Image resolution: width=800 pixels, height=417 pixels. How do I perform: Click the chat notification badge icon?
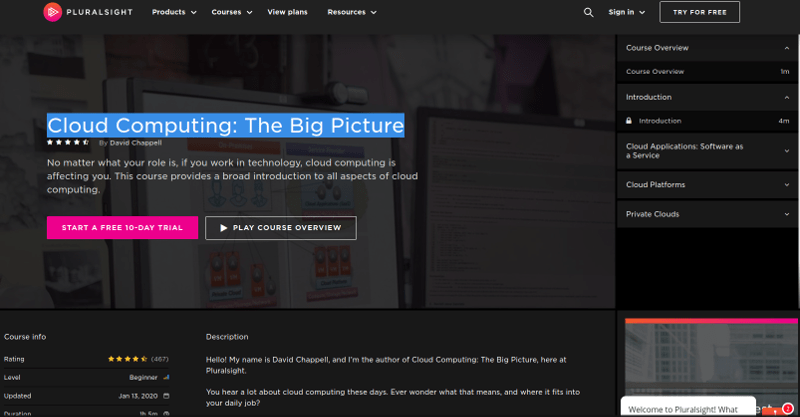click(787, 408)
